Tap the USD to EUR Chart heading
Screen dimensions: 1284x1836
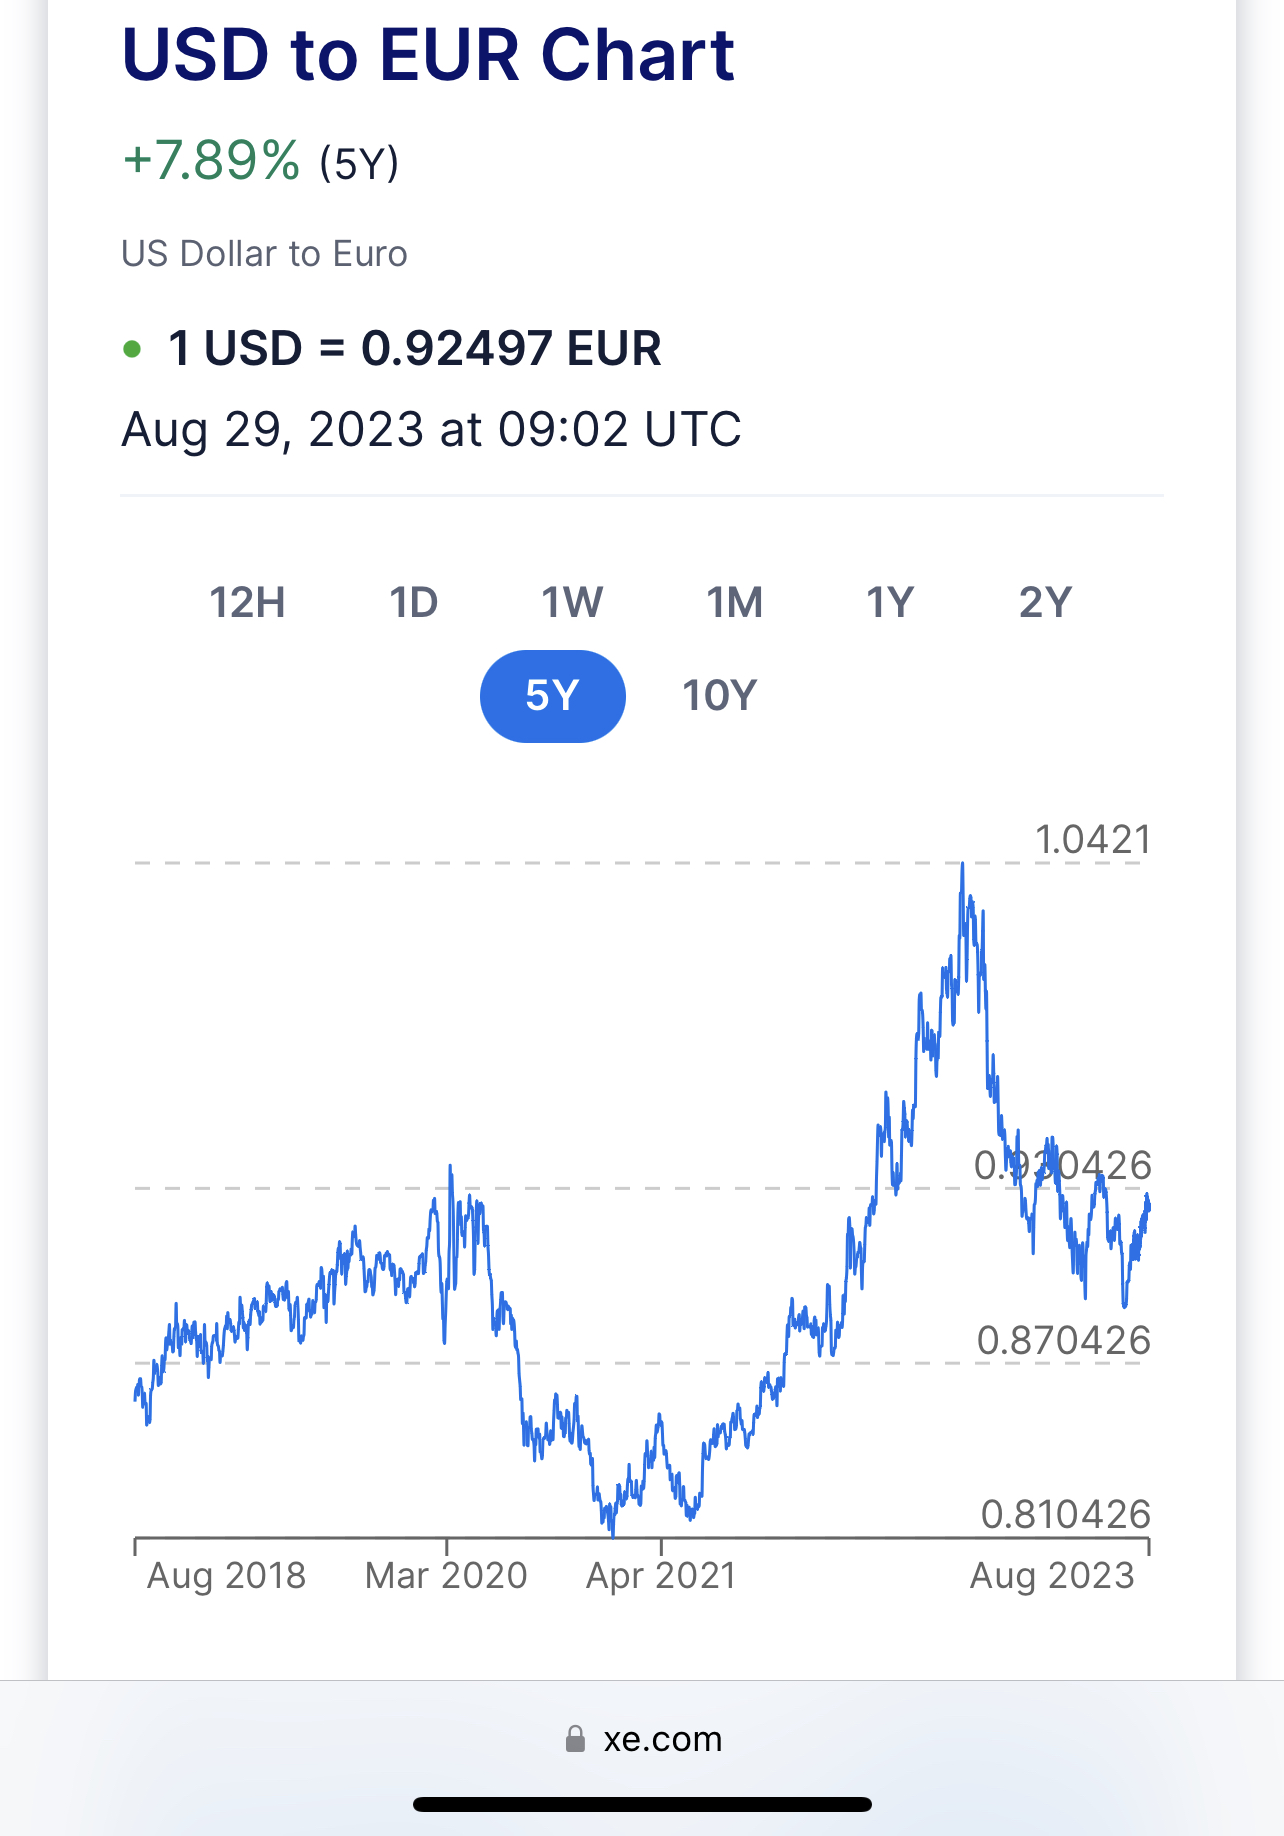point(428,54)
